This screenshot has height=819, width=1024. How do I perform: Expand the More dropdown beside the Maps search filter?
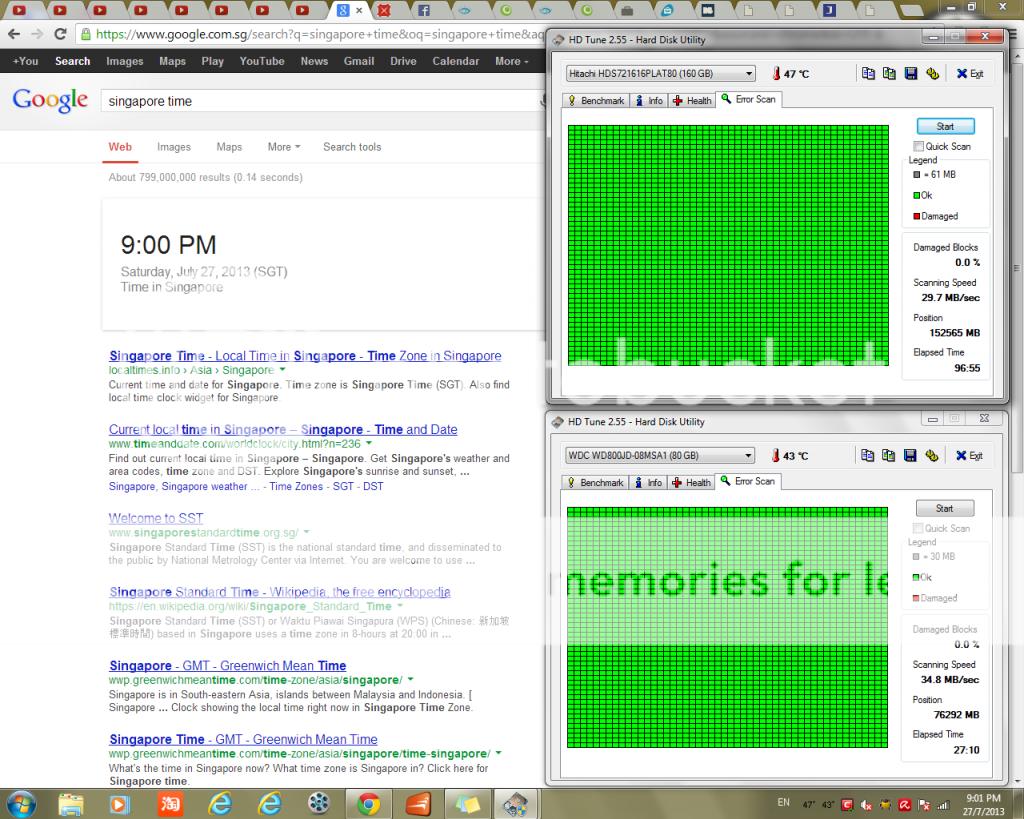point(284,147)
